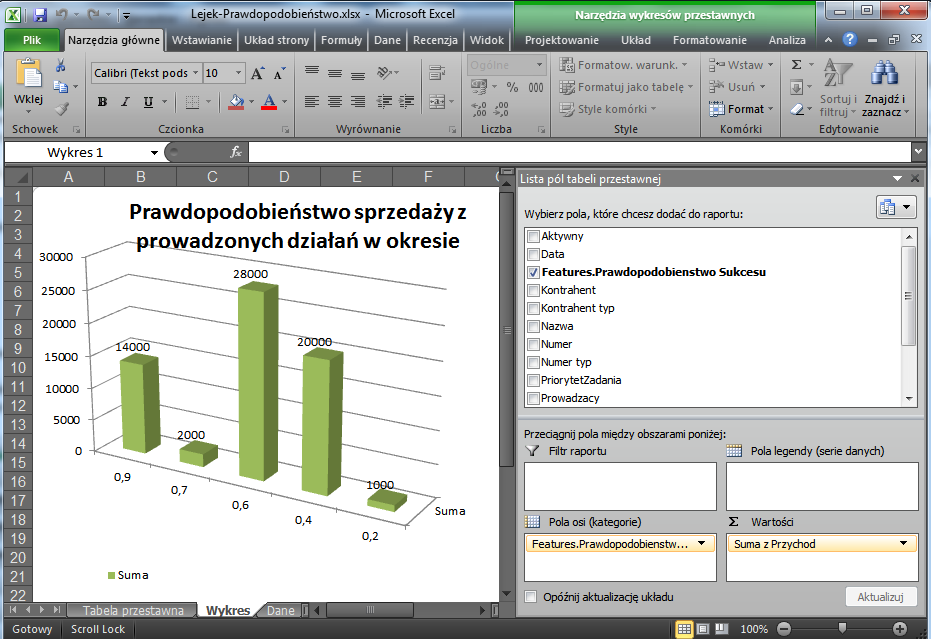Image resolution: width=931 pixels, height=639 pixels.
Task: Switch to Page Layout view in status bar
Action: tap(703, 629)
